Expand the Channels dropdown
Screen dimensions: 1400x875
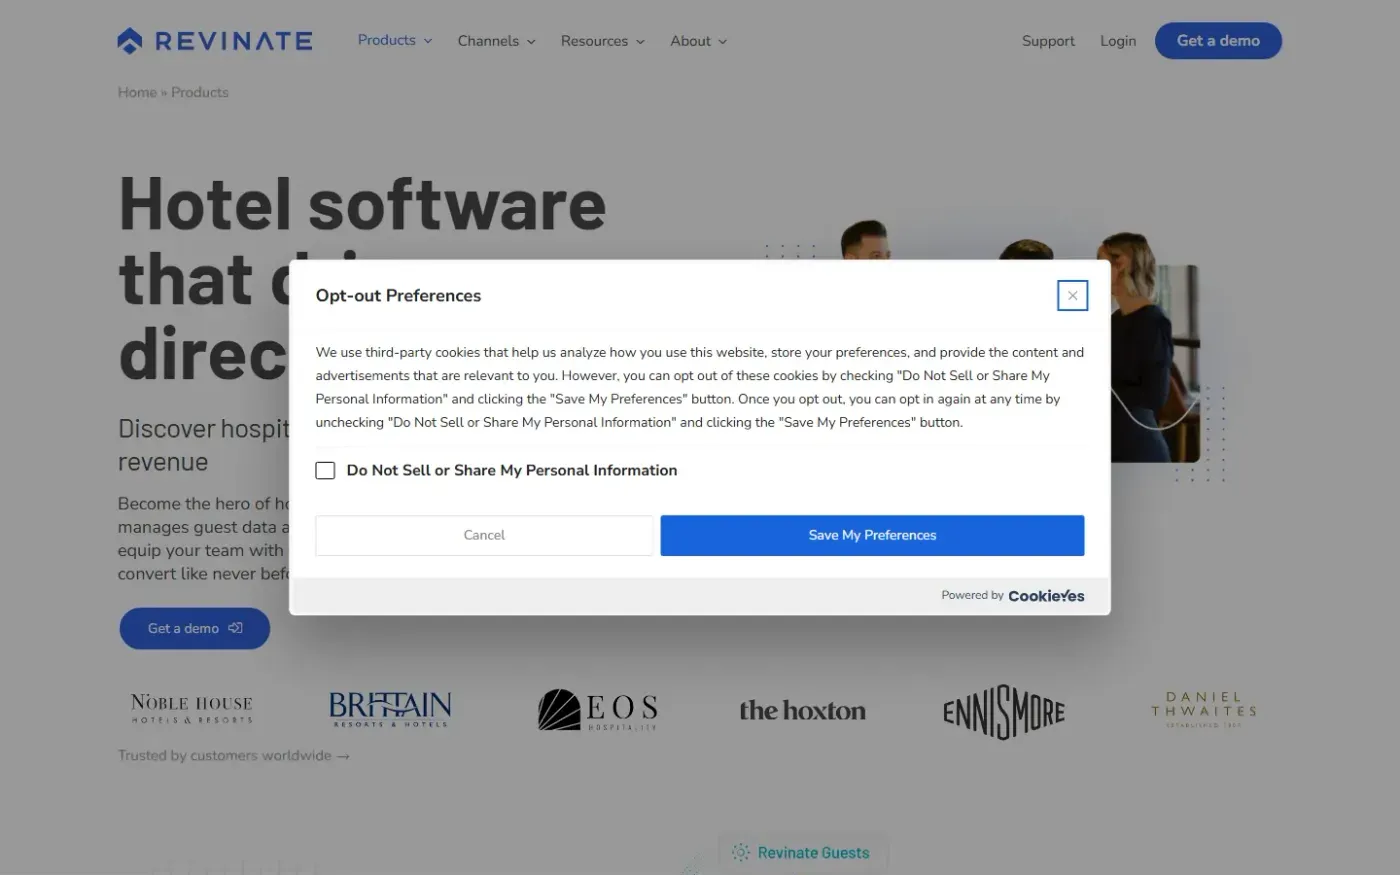(x=496, y=41)
